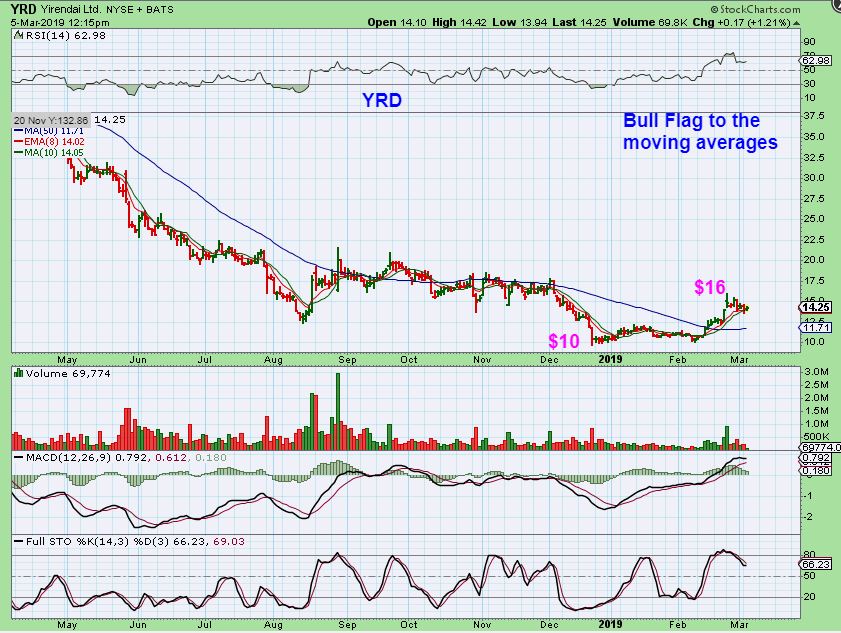Click the 14.25 last price tag on axis
The width and height of the screenshot is (841, 633).
(x=816, y=307)
